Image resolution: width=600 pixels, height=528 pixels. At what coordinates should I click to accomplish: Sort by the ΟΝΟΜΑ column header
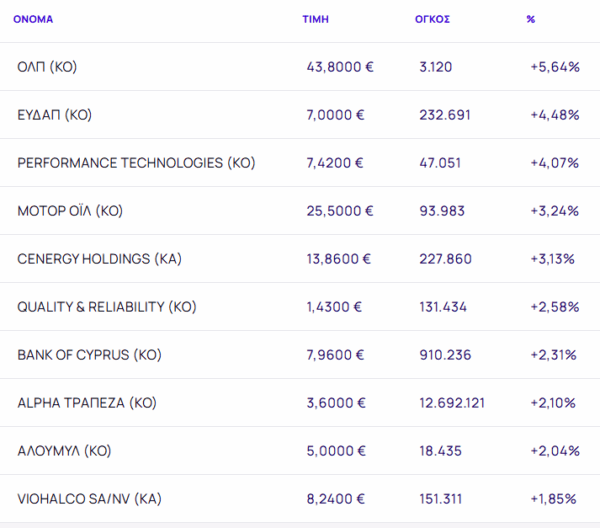click(33, 19)
